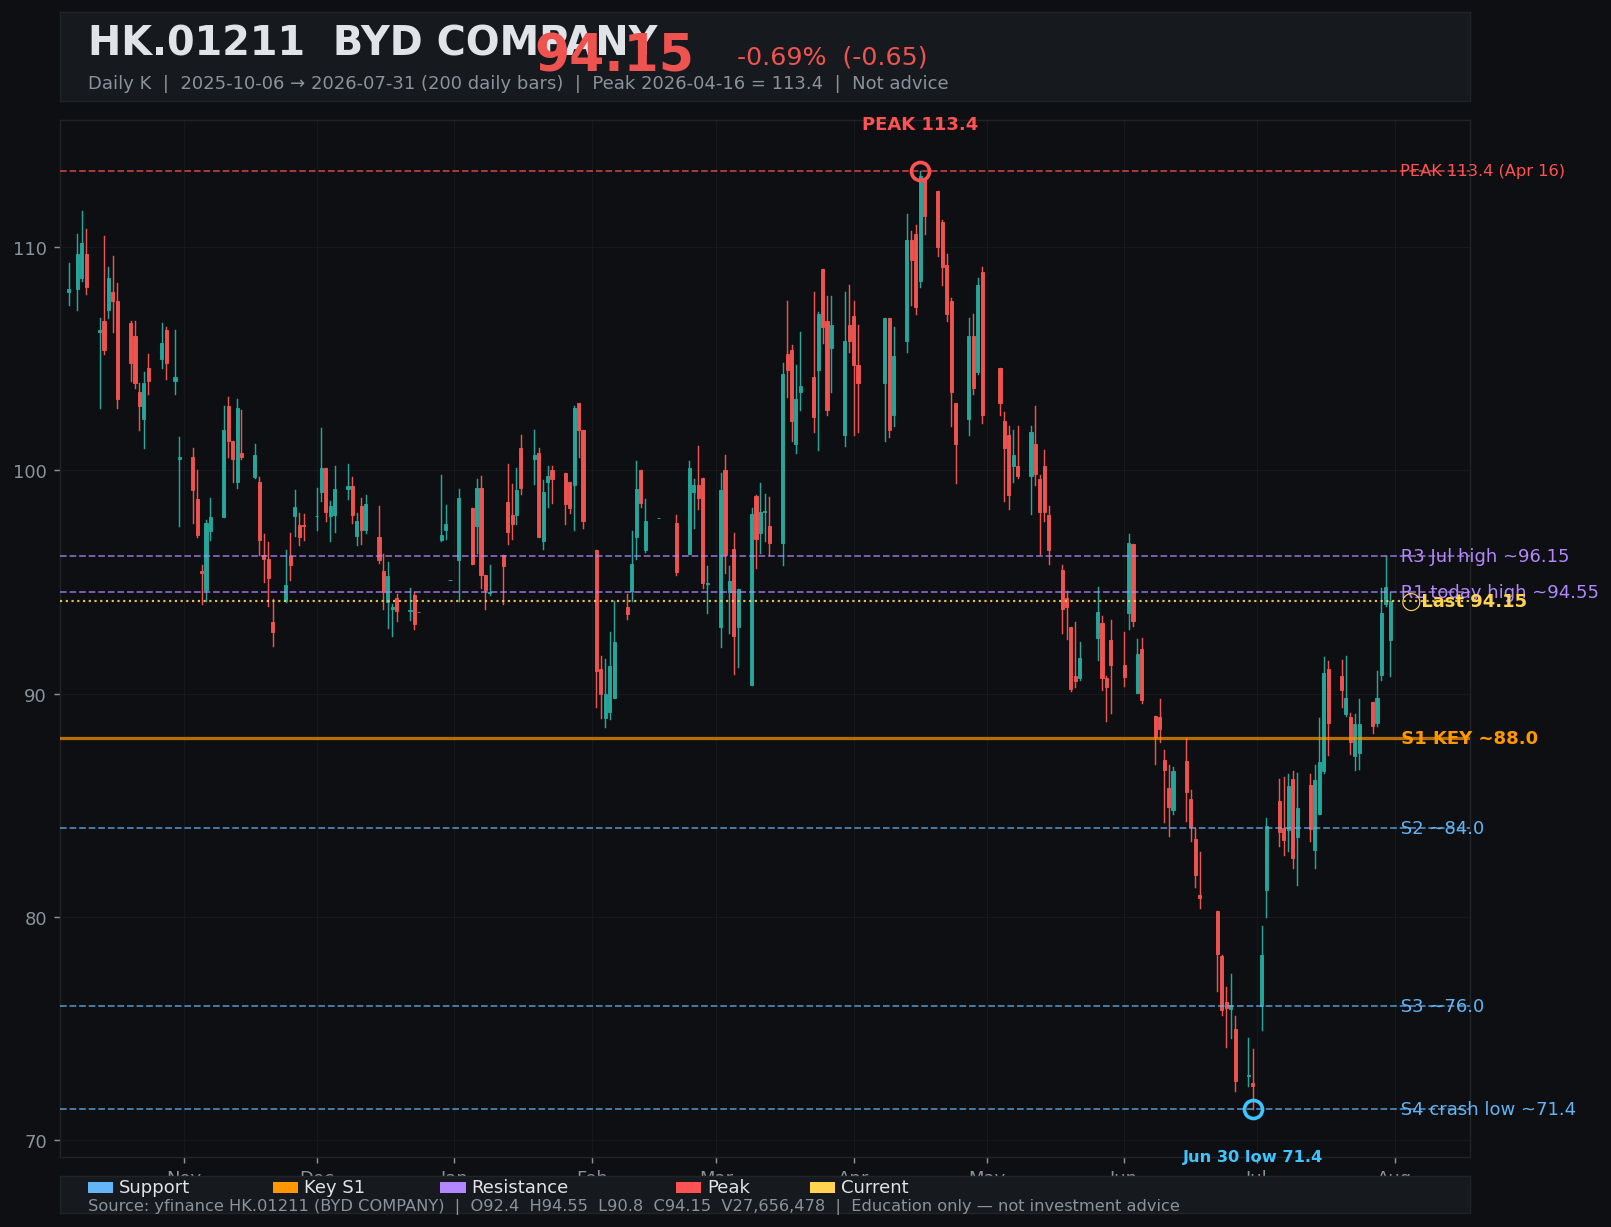
Task: Click the yellow circle beside Last 94.15
Action: click(x=1410, y=601)
